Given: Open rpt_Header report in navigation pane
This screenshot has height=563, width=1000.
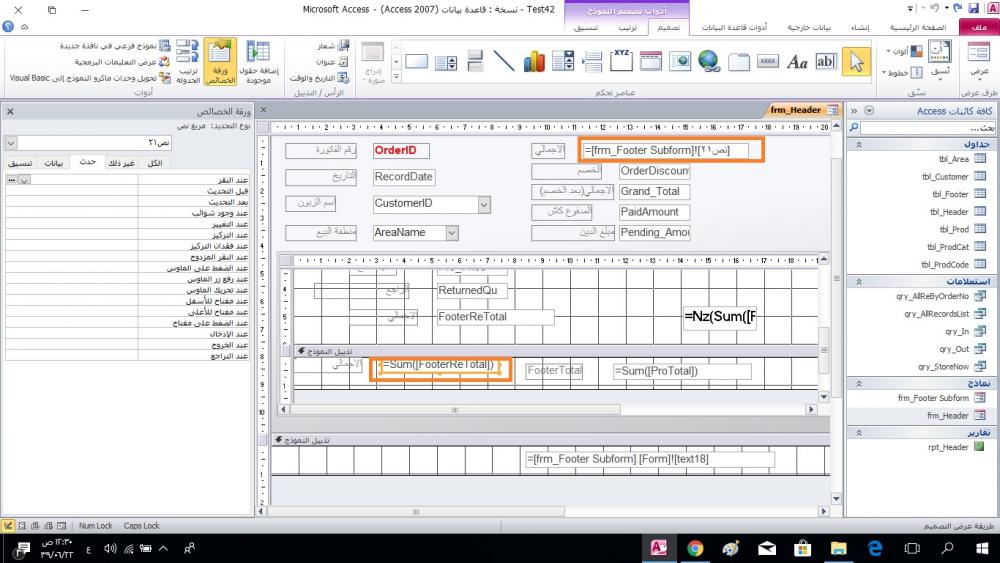Looking at the screenshot, I should coord(957,448).
